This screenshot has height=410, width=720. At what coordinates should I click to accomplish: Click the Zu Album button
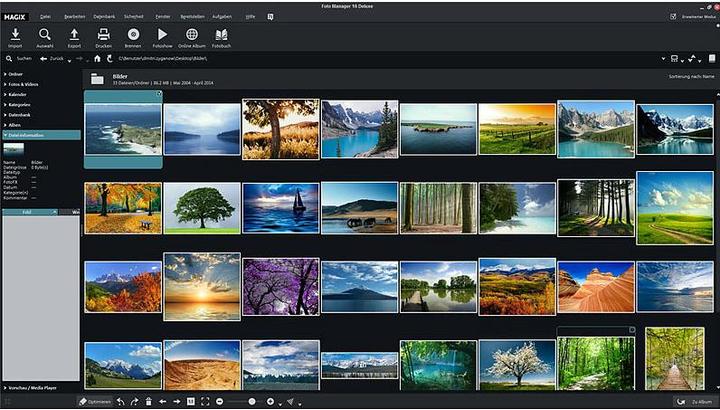click(x=695, y=402)
